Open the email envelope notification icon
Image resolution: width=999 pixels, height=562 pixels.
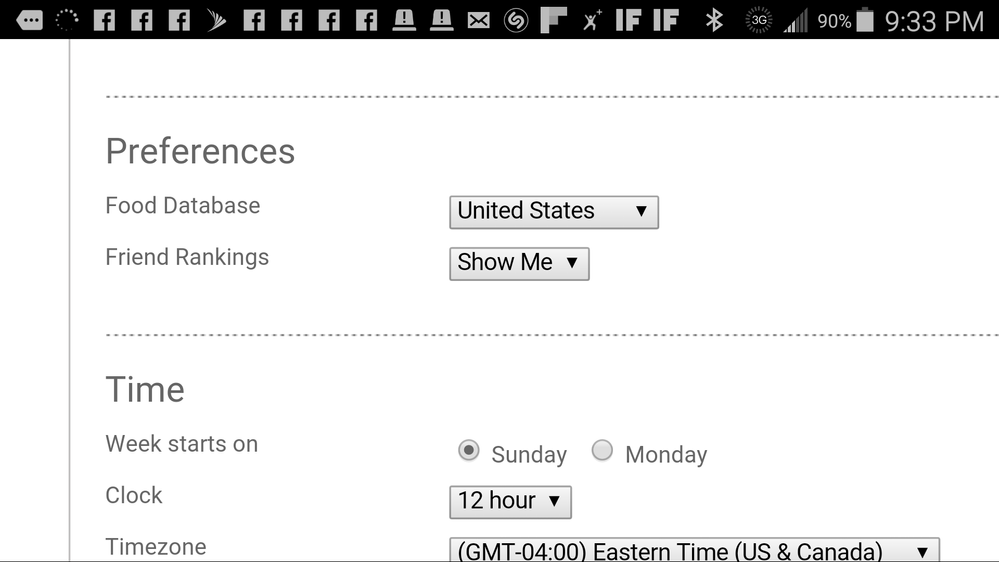478,21
